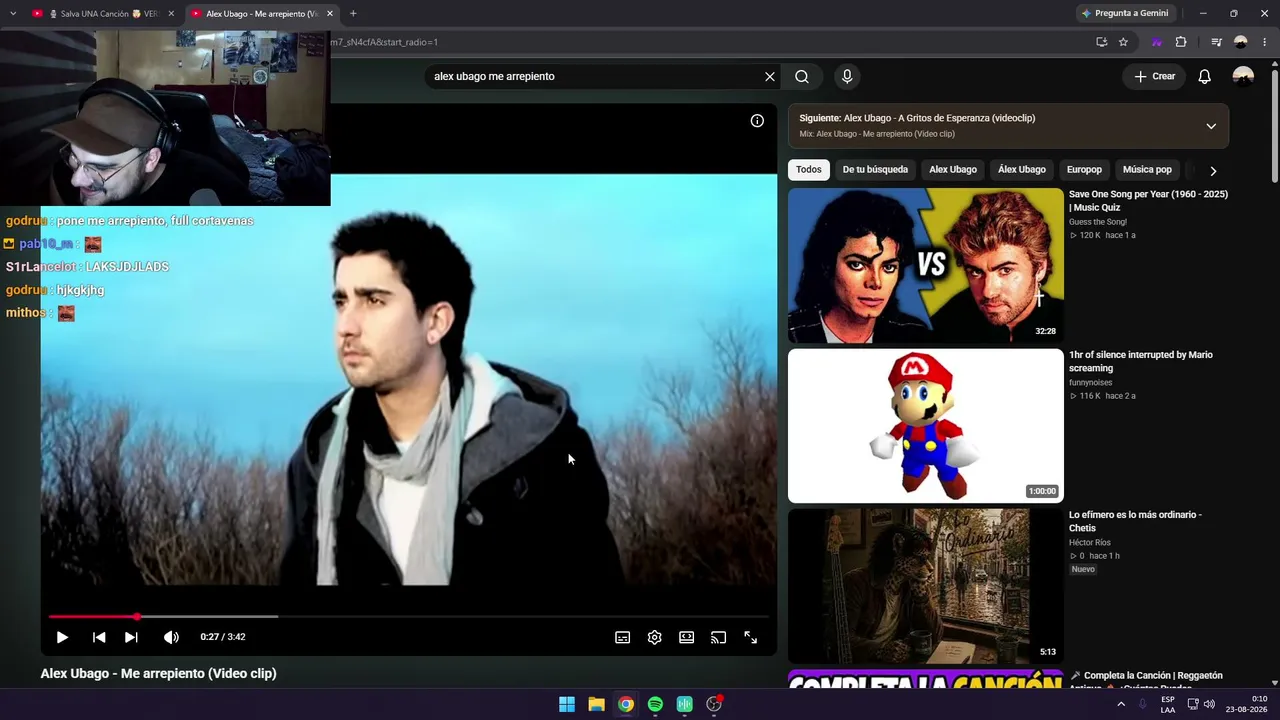Bookmark this page with the star
1280x720 pixels.
click(1123, 42)
